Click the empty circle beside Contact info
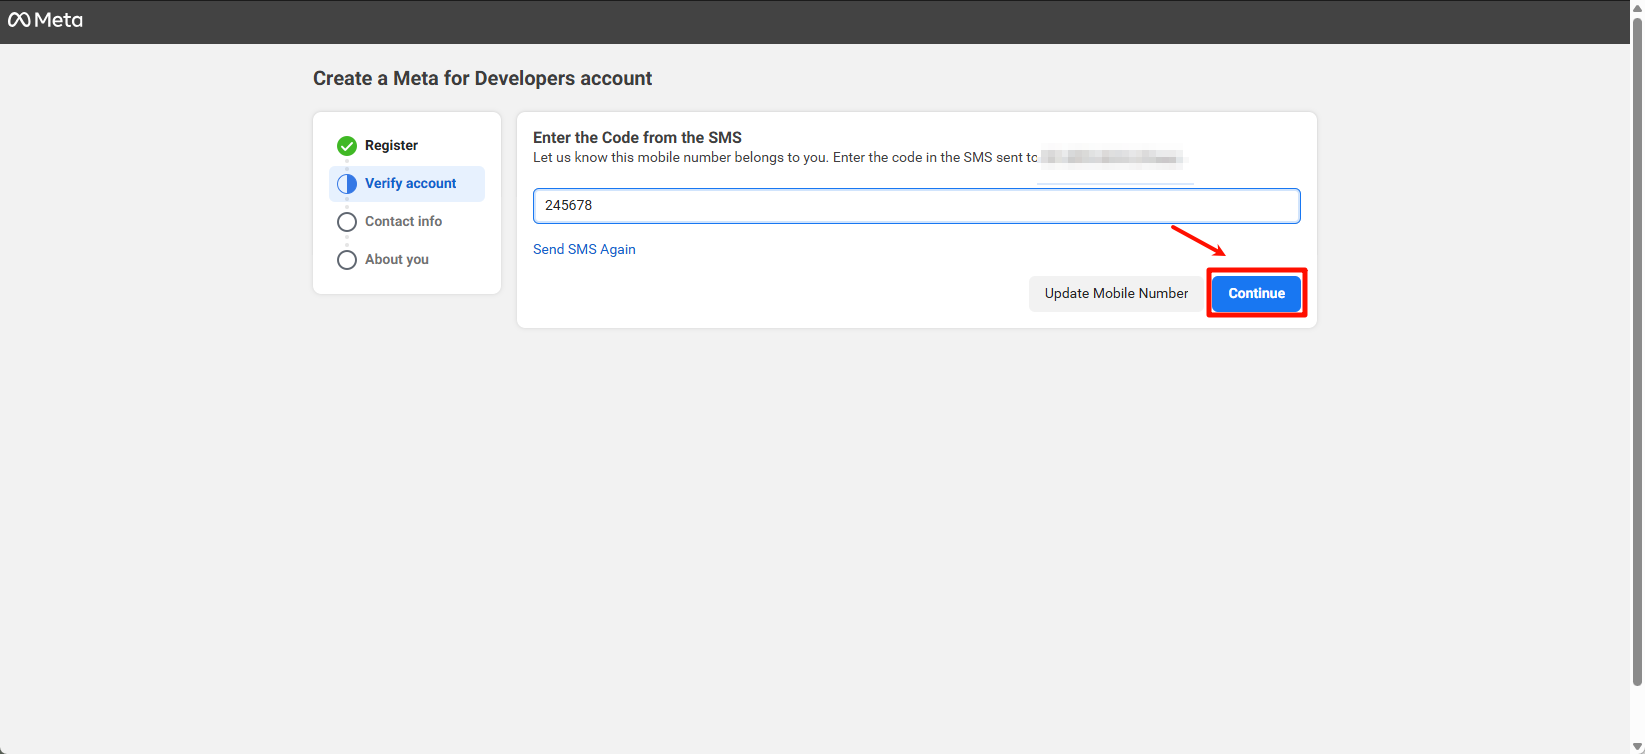This screenshot has width=1645, height=754. point(347,222)
